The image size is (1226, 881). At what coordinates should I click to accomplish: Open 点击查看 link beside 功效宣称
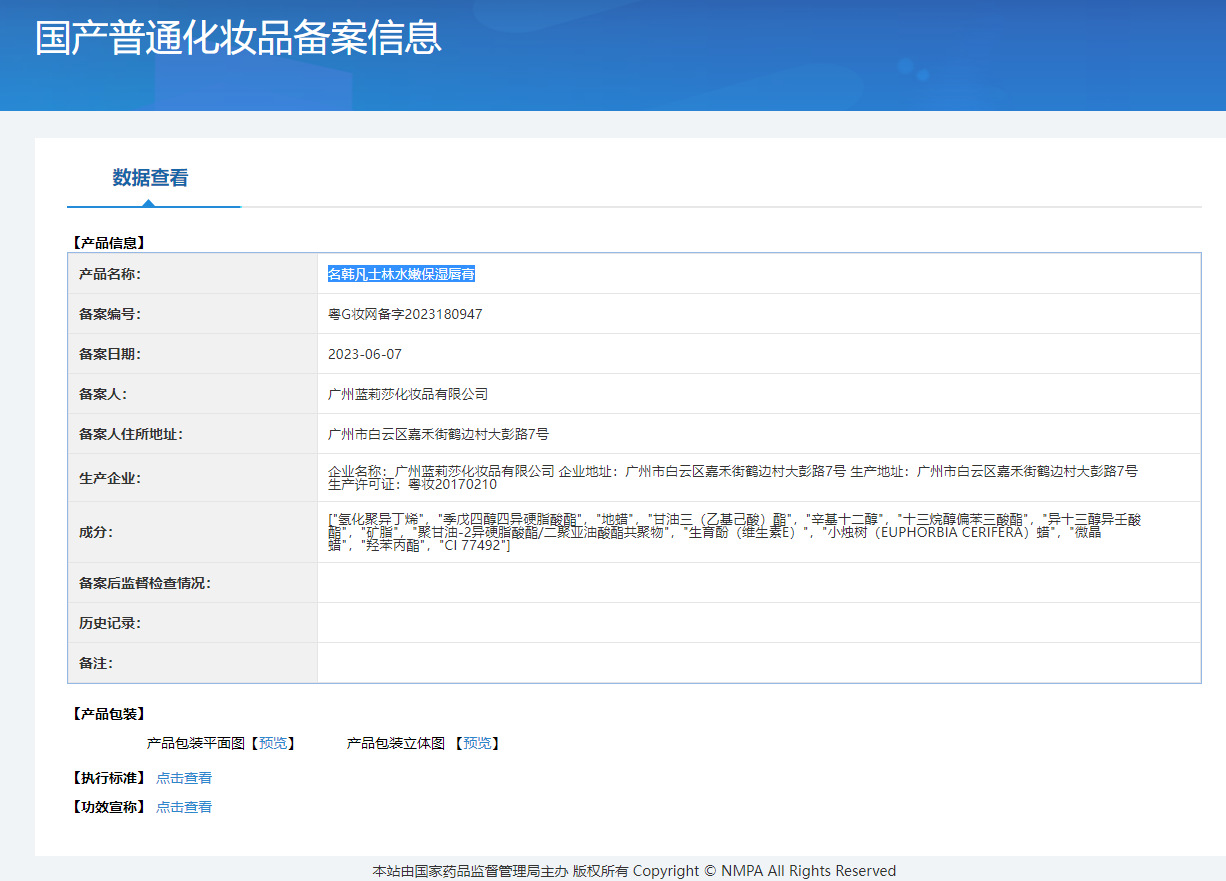[184, 807]
